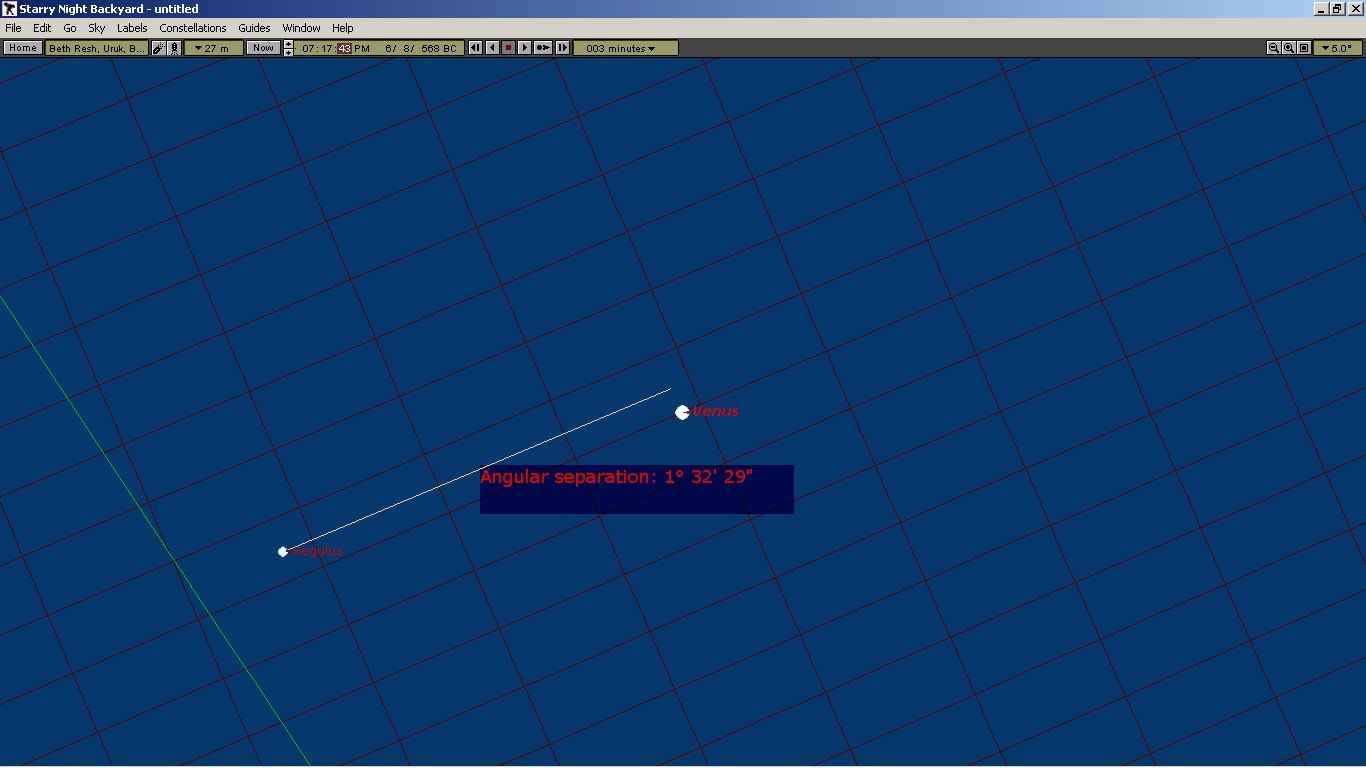Open the Guides menu
This screenshot has width=1366, height=768.
tap(254, 28)
